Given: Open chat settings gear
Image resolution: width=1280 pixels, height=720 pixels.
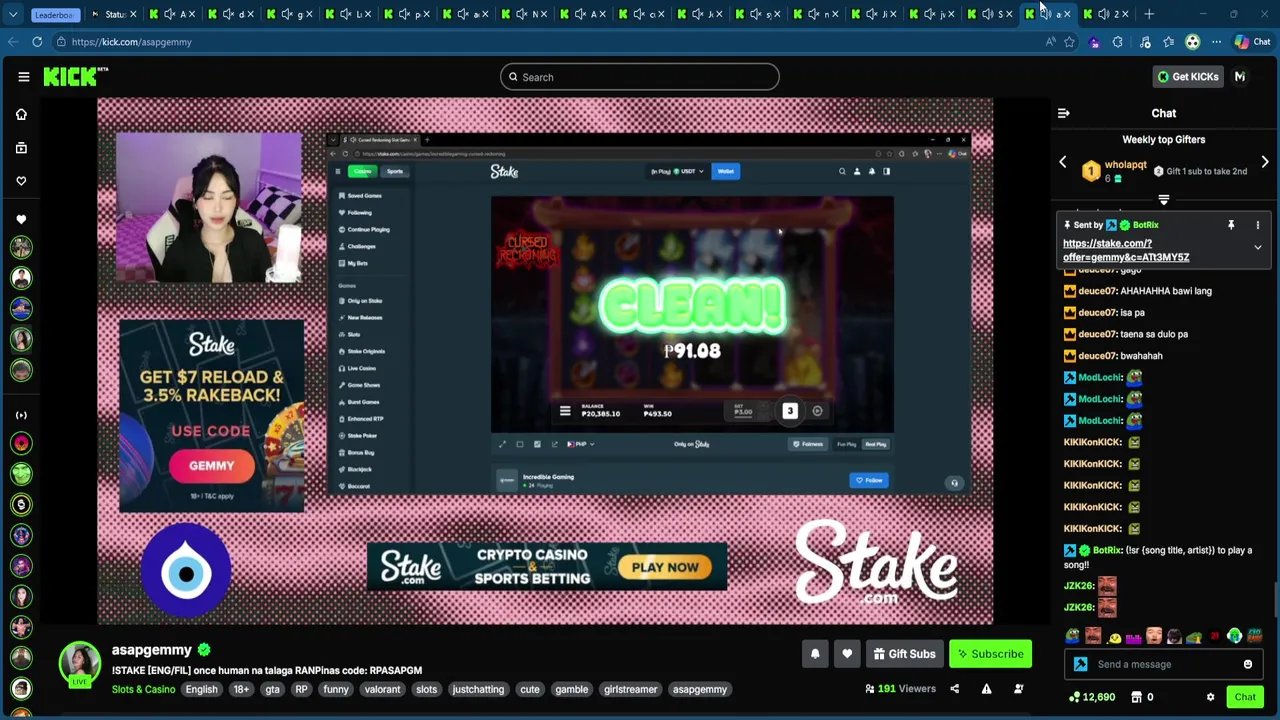Looking at the screenshot, I should pos(1210,697).
